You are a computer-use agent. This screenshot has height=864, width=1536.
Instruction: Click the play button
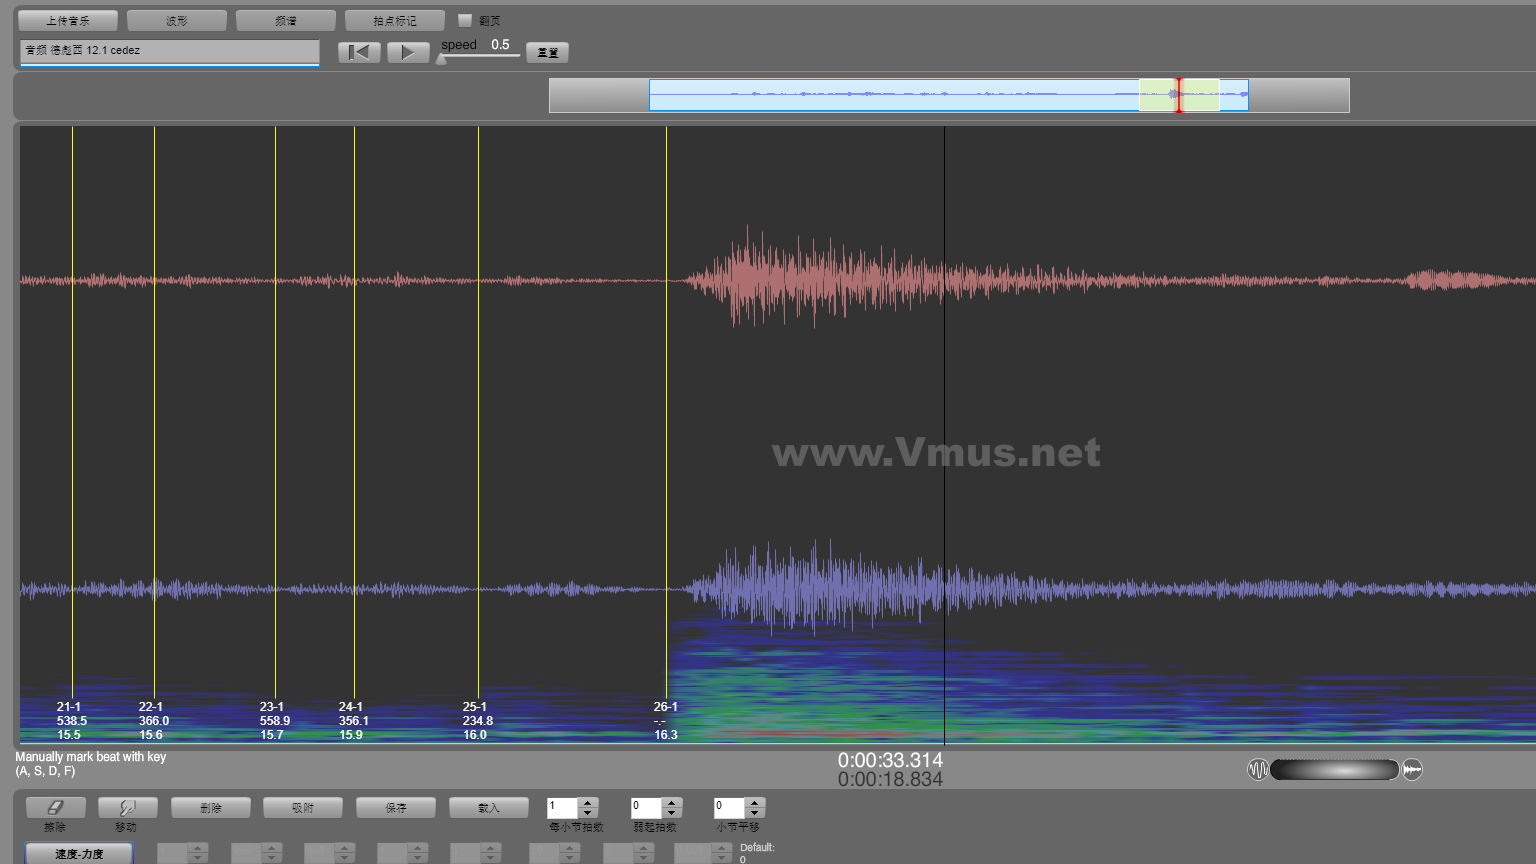click(407, 52)
